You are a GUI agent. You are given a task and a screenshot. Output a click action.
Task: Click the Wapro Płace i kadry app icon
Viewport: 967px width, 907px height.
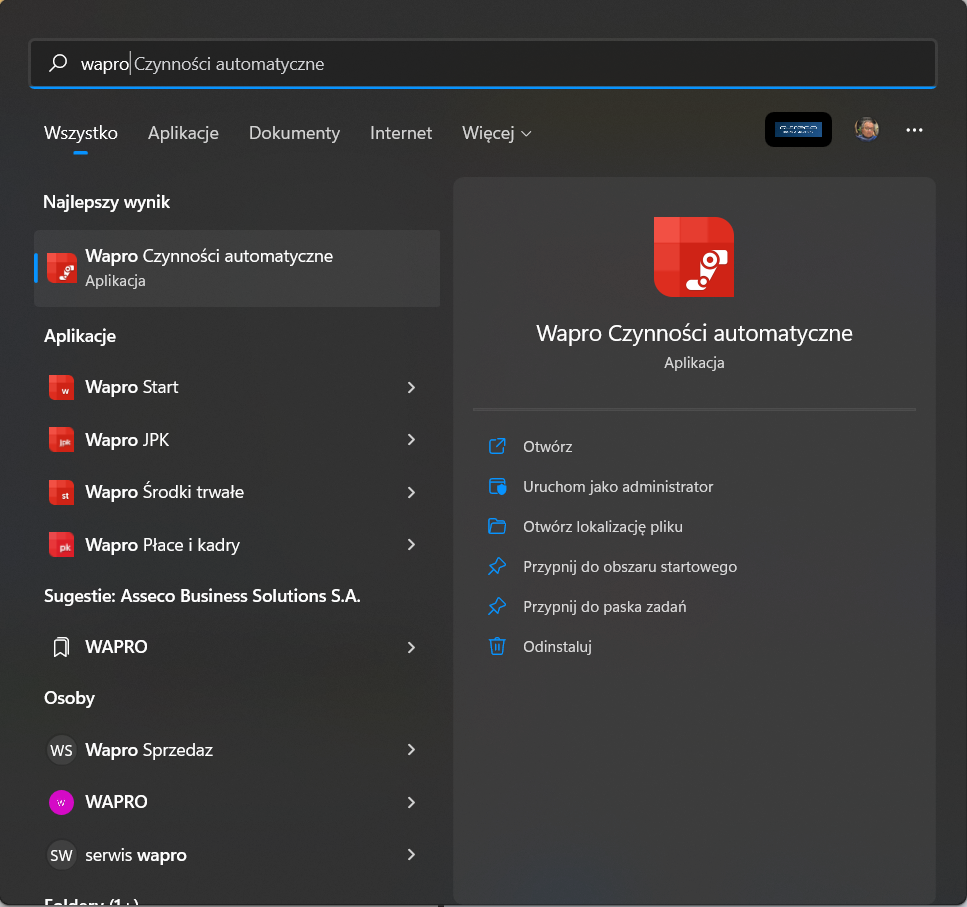pyautogui.click(x=62, y=544)
